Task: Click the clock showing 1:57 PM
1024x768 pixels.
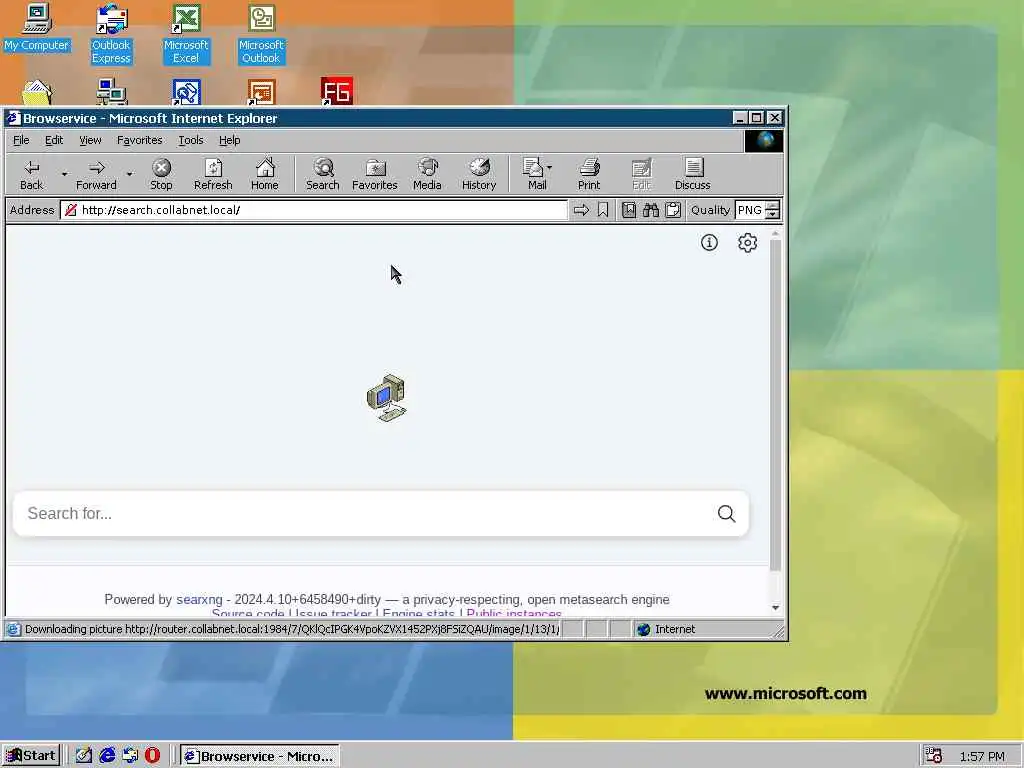Action: (x=982, y=756)
